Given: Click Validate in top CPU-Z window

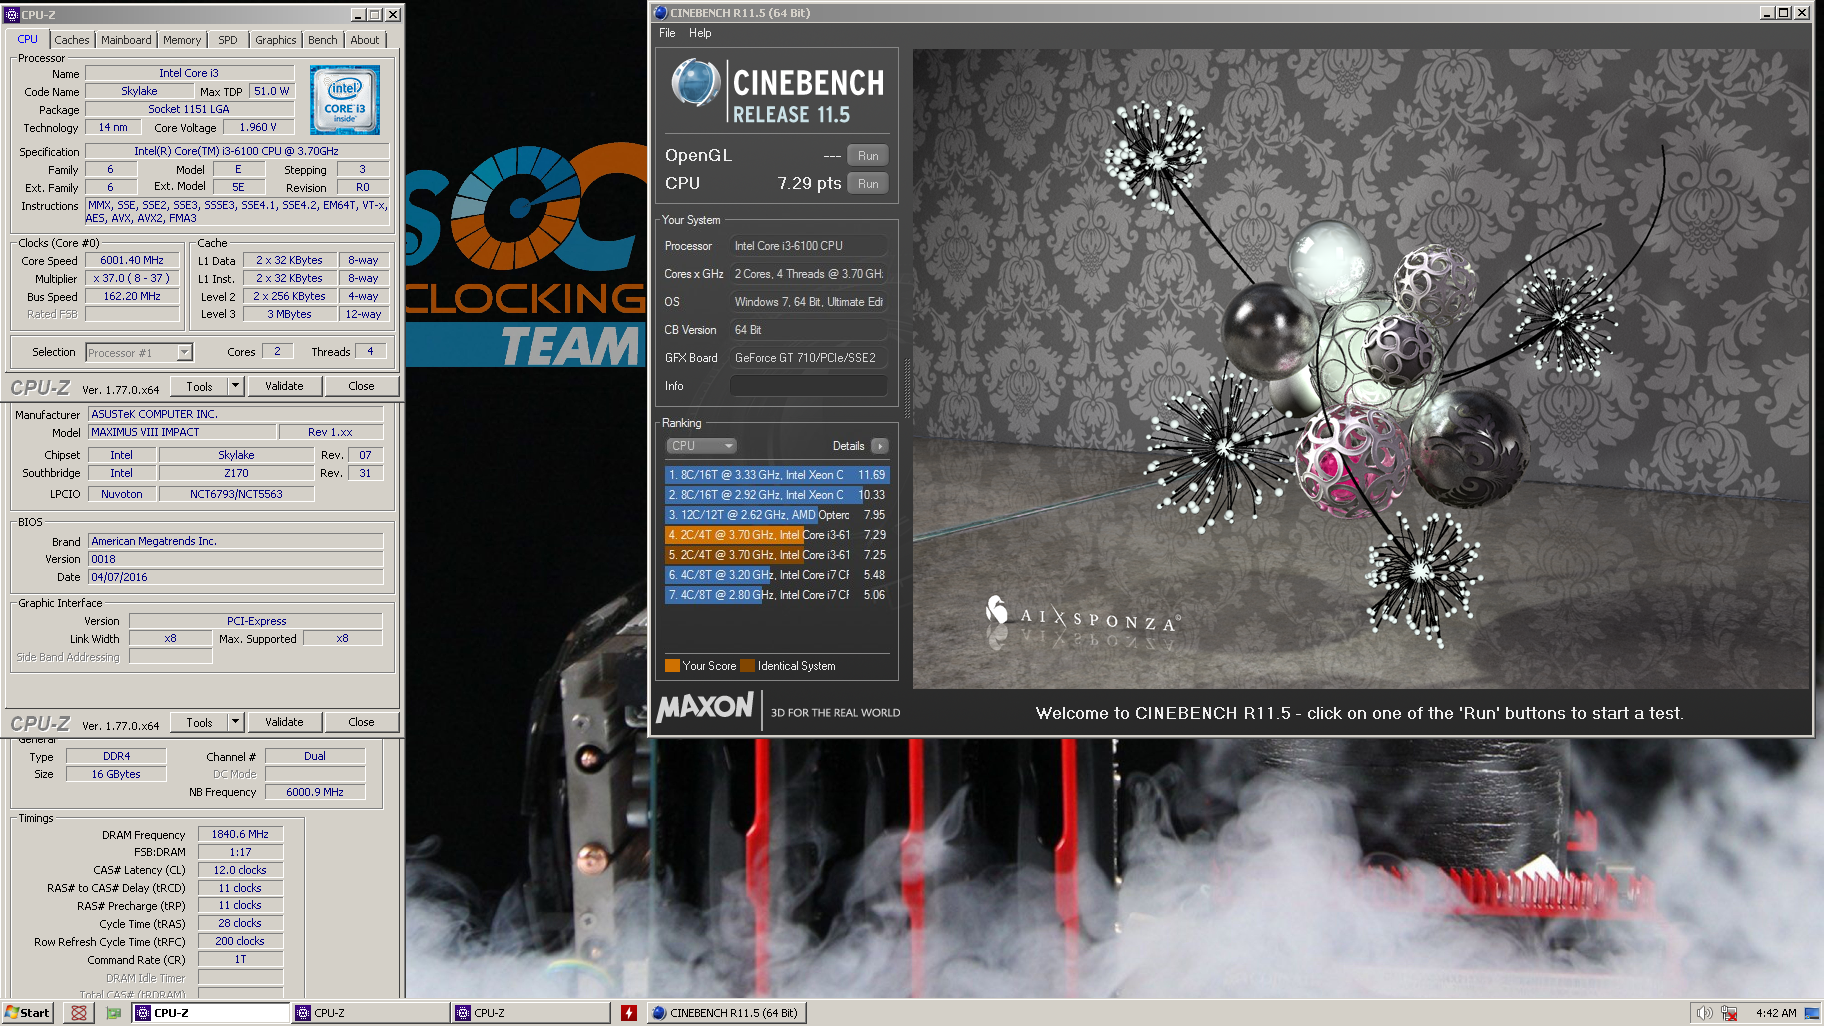Looking at the screenshot, I should pyautogui.click(x=284, y=386).
